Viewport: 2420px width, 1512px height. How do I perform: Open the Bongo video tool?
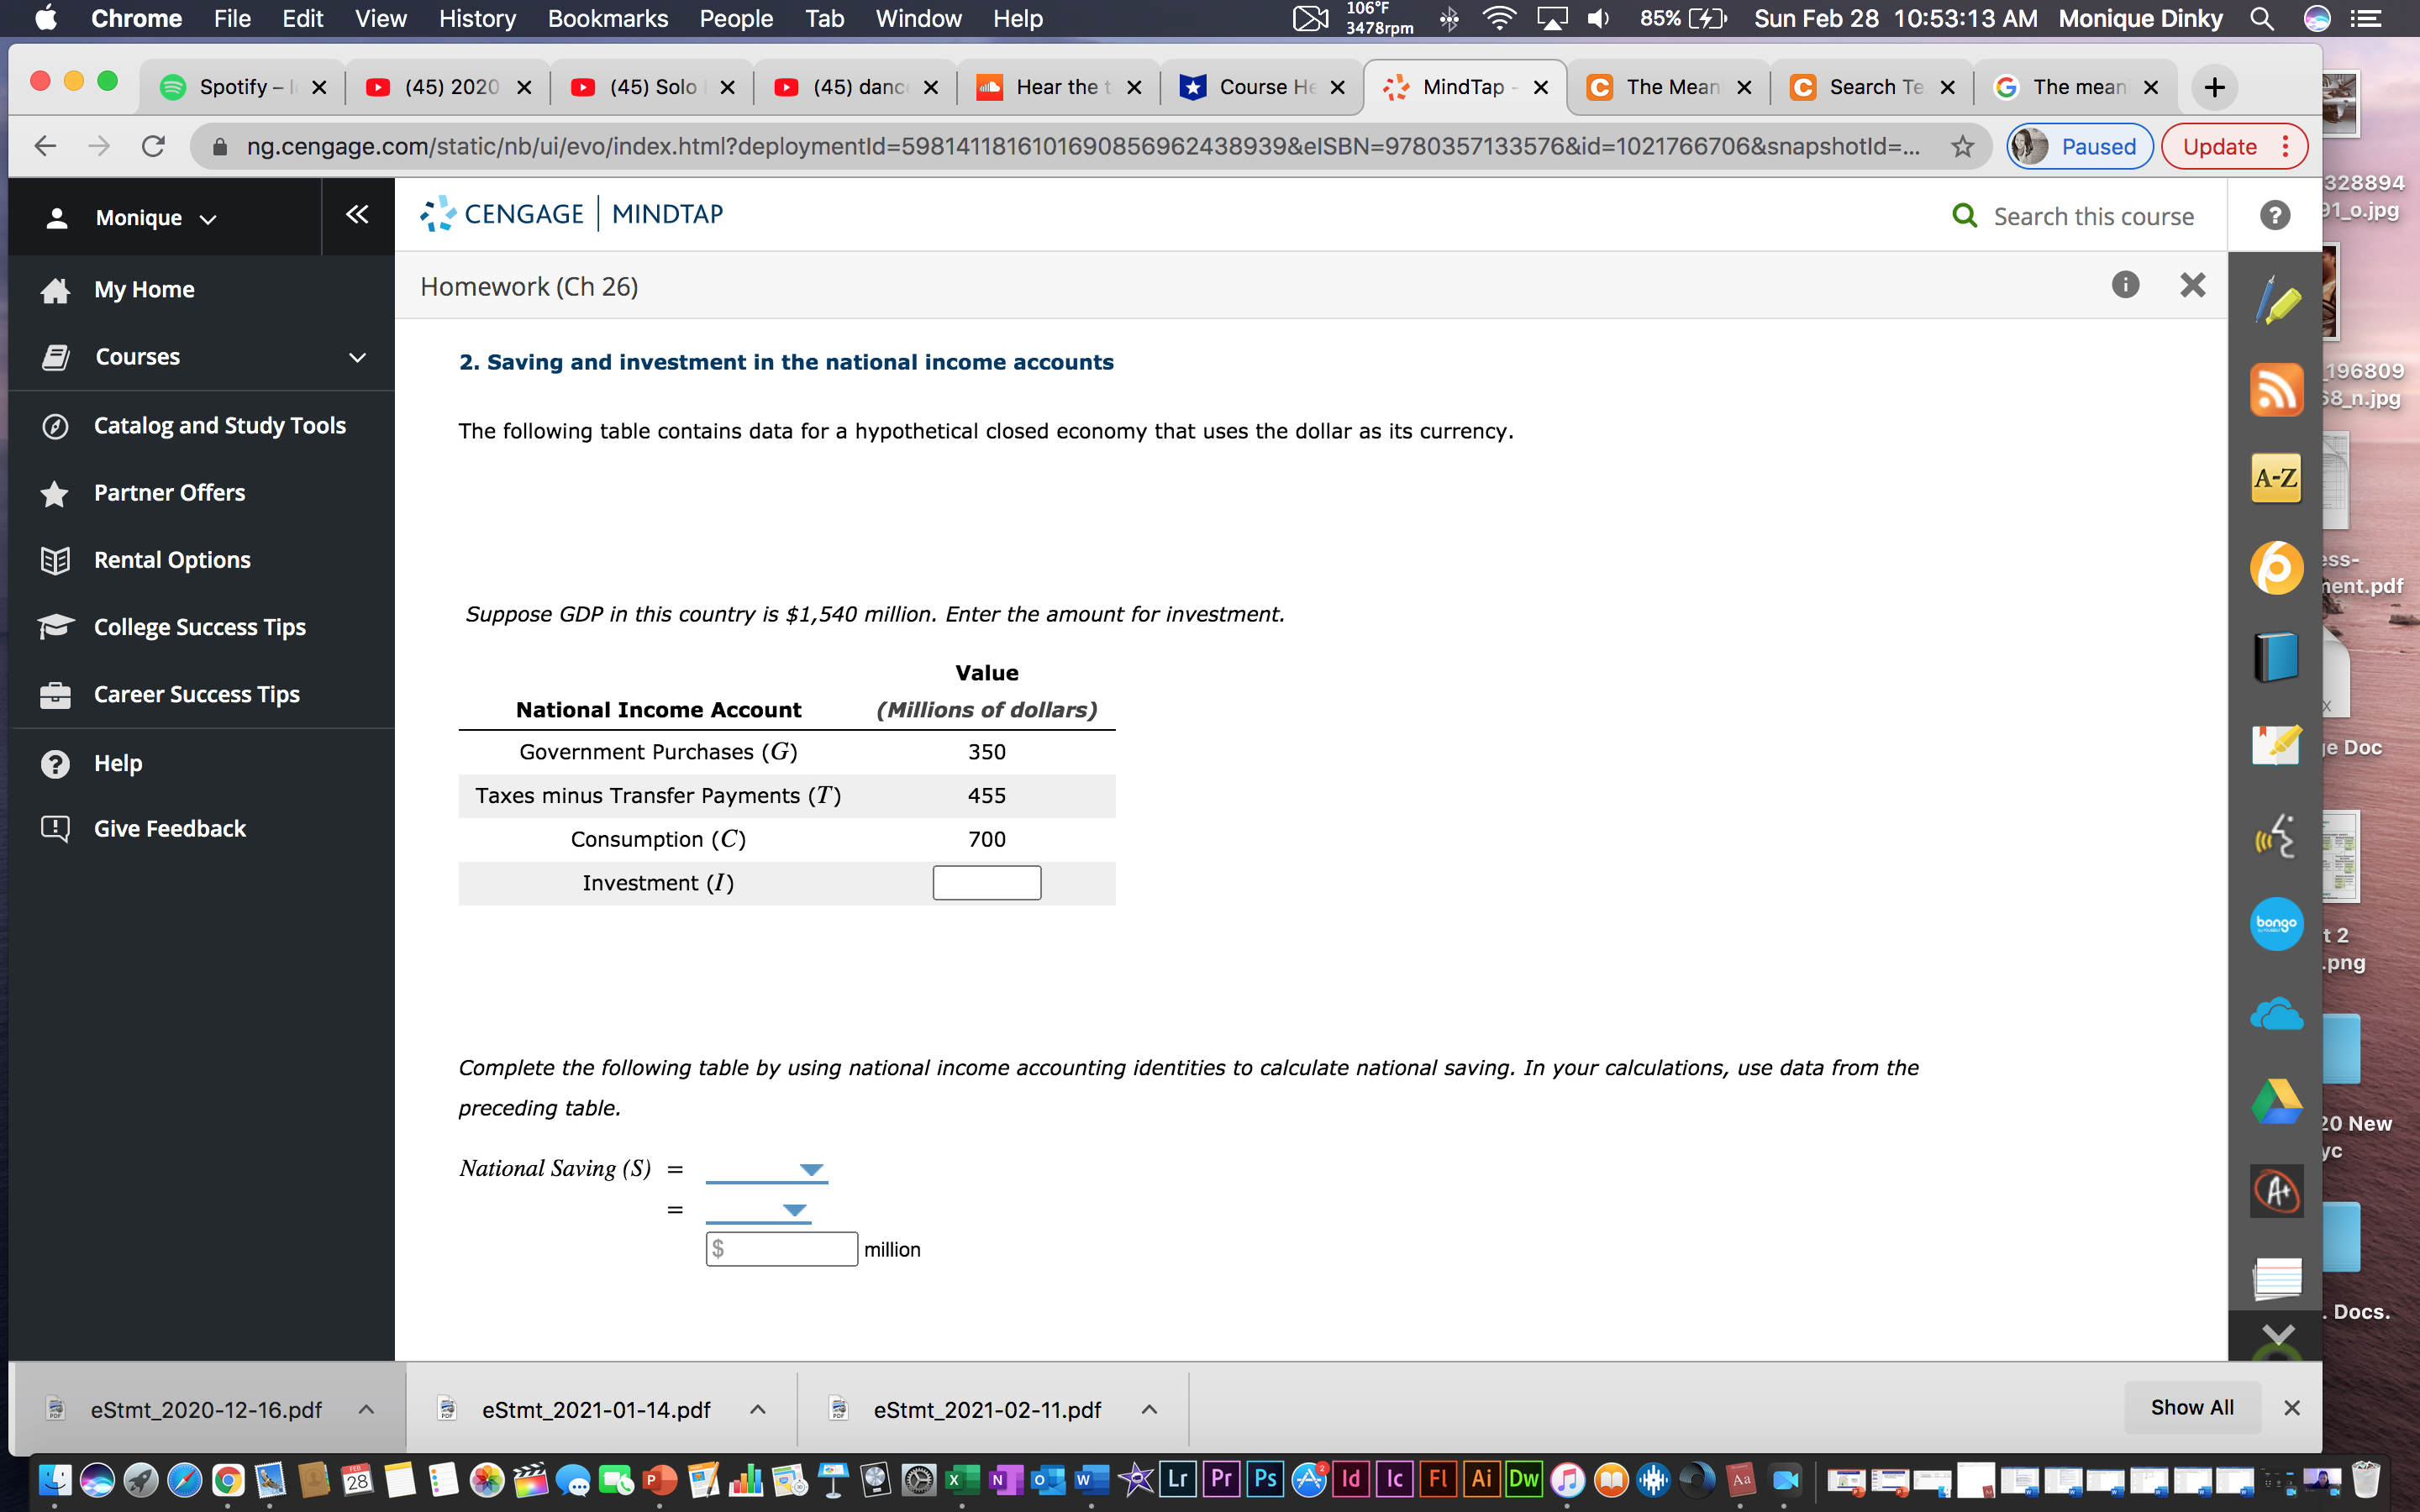2276,923
